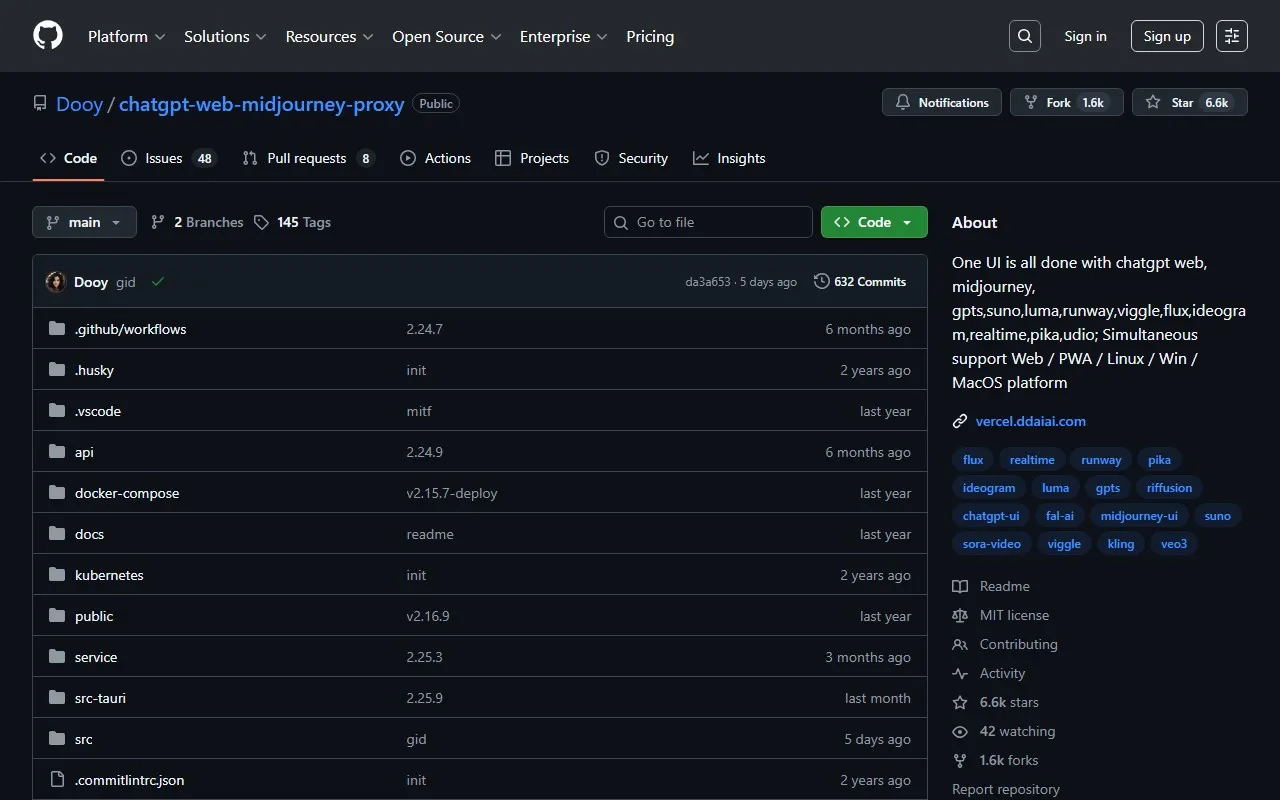Screen dimensions: 1280x800
Task: Open the .husky folder
Action: [x=94, y=370]
